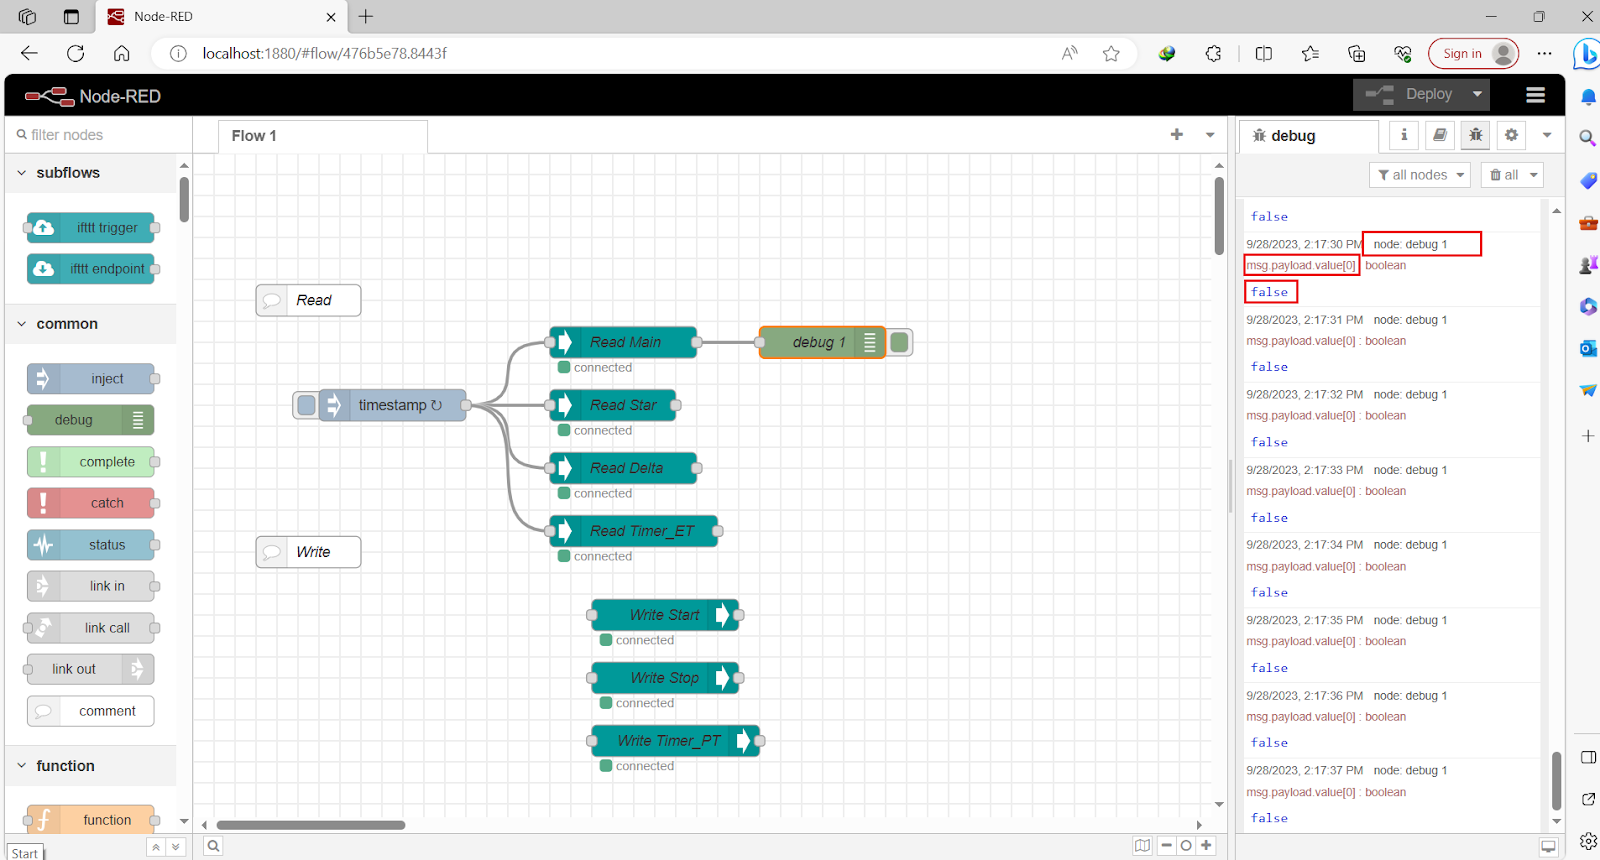Open the help book sidebar tab icon
This screenshot has height=860, width=1600.
coord(1440,135)
